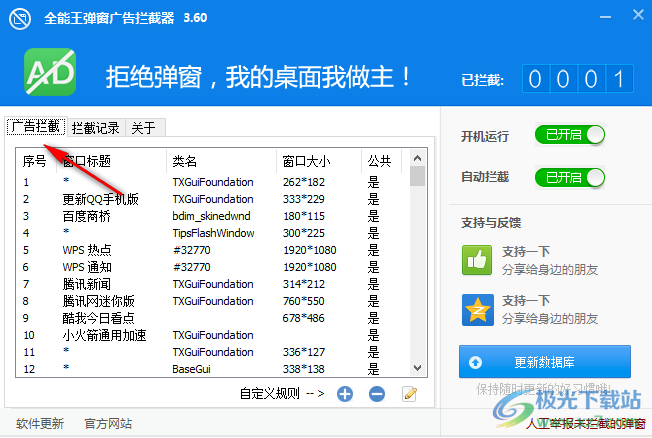The image size is (652, 438).
Task: Click the 262*182 window size cell
Action: pos(304,182)
